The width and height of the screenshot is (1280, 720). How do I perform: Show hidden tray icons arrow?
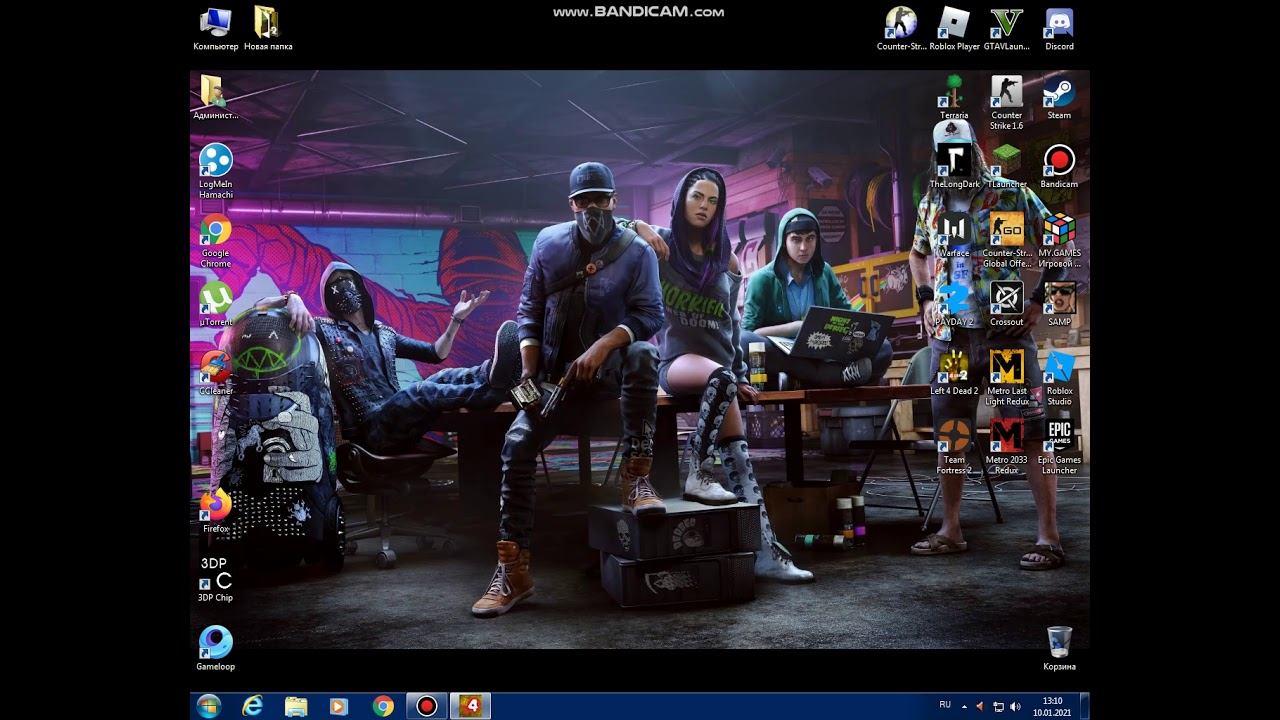tap(964, 706)
